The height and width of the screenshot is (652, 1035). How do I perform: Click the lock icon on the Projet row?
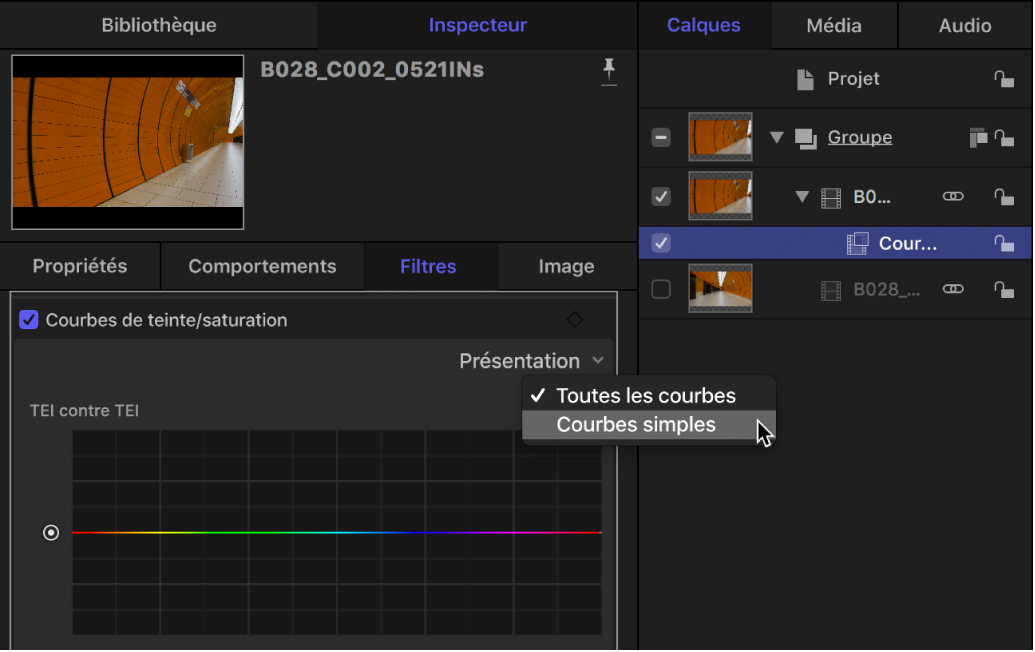coord(1004,79)
